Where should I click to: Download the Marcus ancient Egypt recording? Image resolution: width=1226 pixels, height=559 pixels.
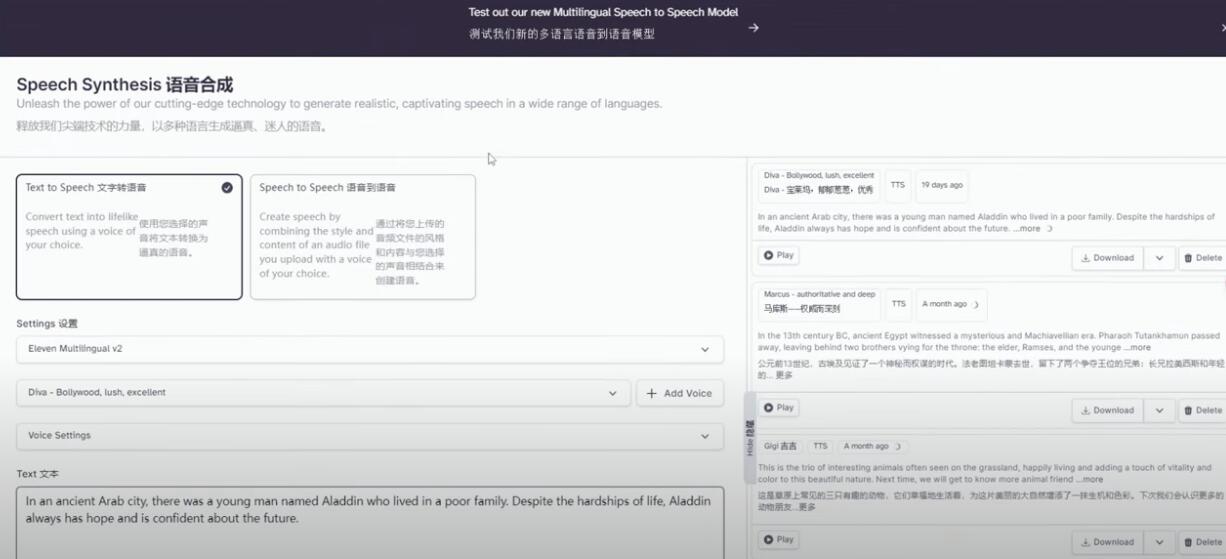pos(1108,410)
